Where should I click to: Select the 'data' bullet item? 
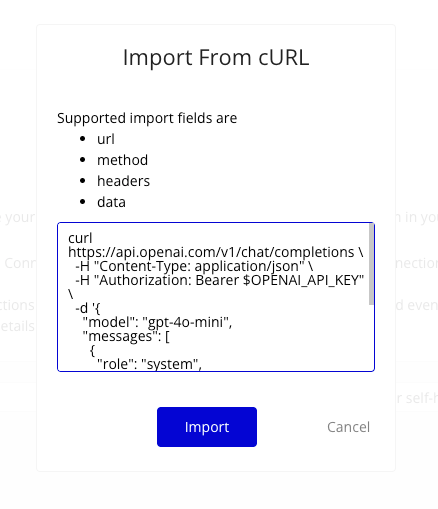pos(111,202)
